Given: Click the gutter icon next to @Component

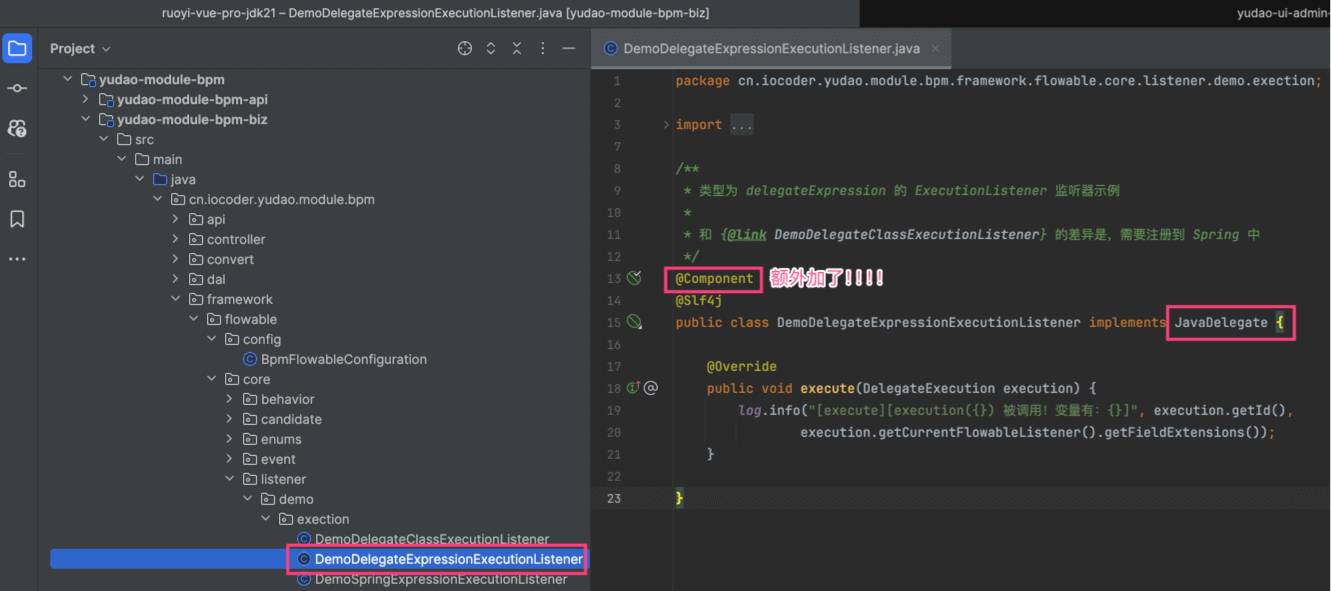Looking at the screenshot, I should point(634,278).
